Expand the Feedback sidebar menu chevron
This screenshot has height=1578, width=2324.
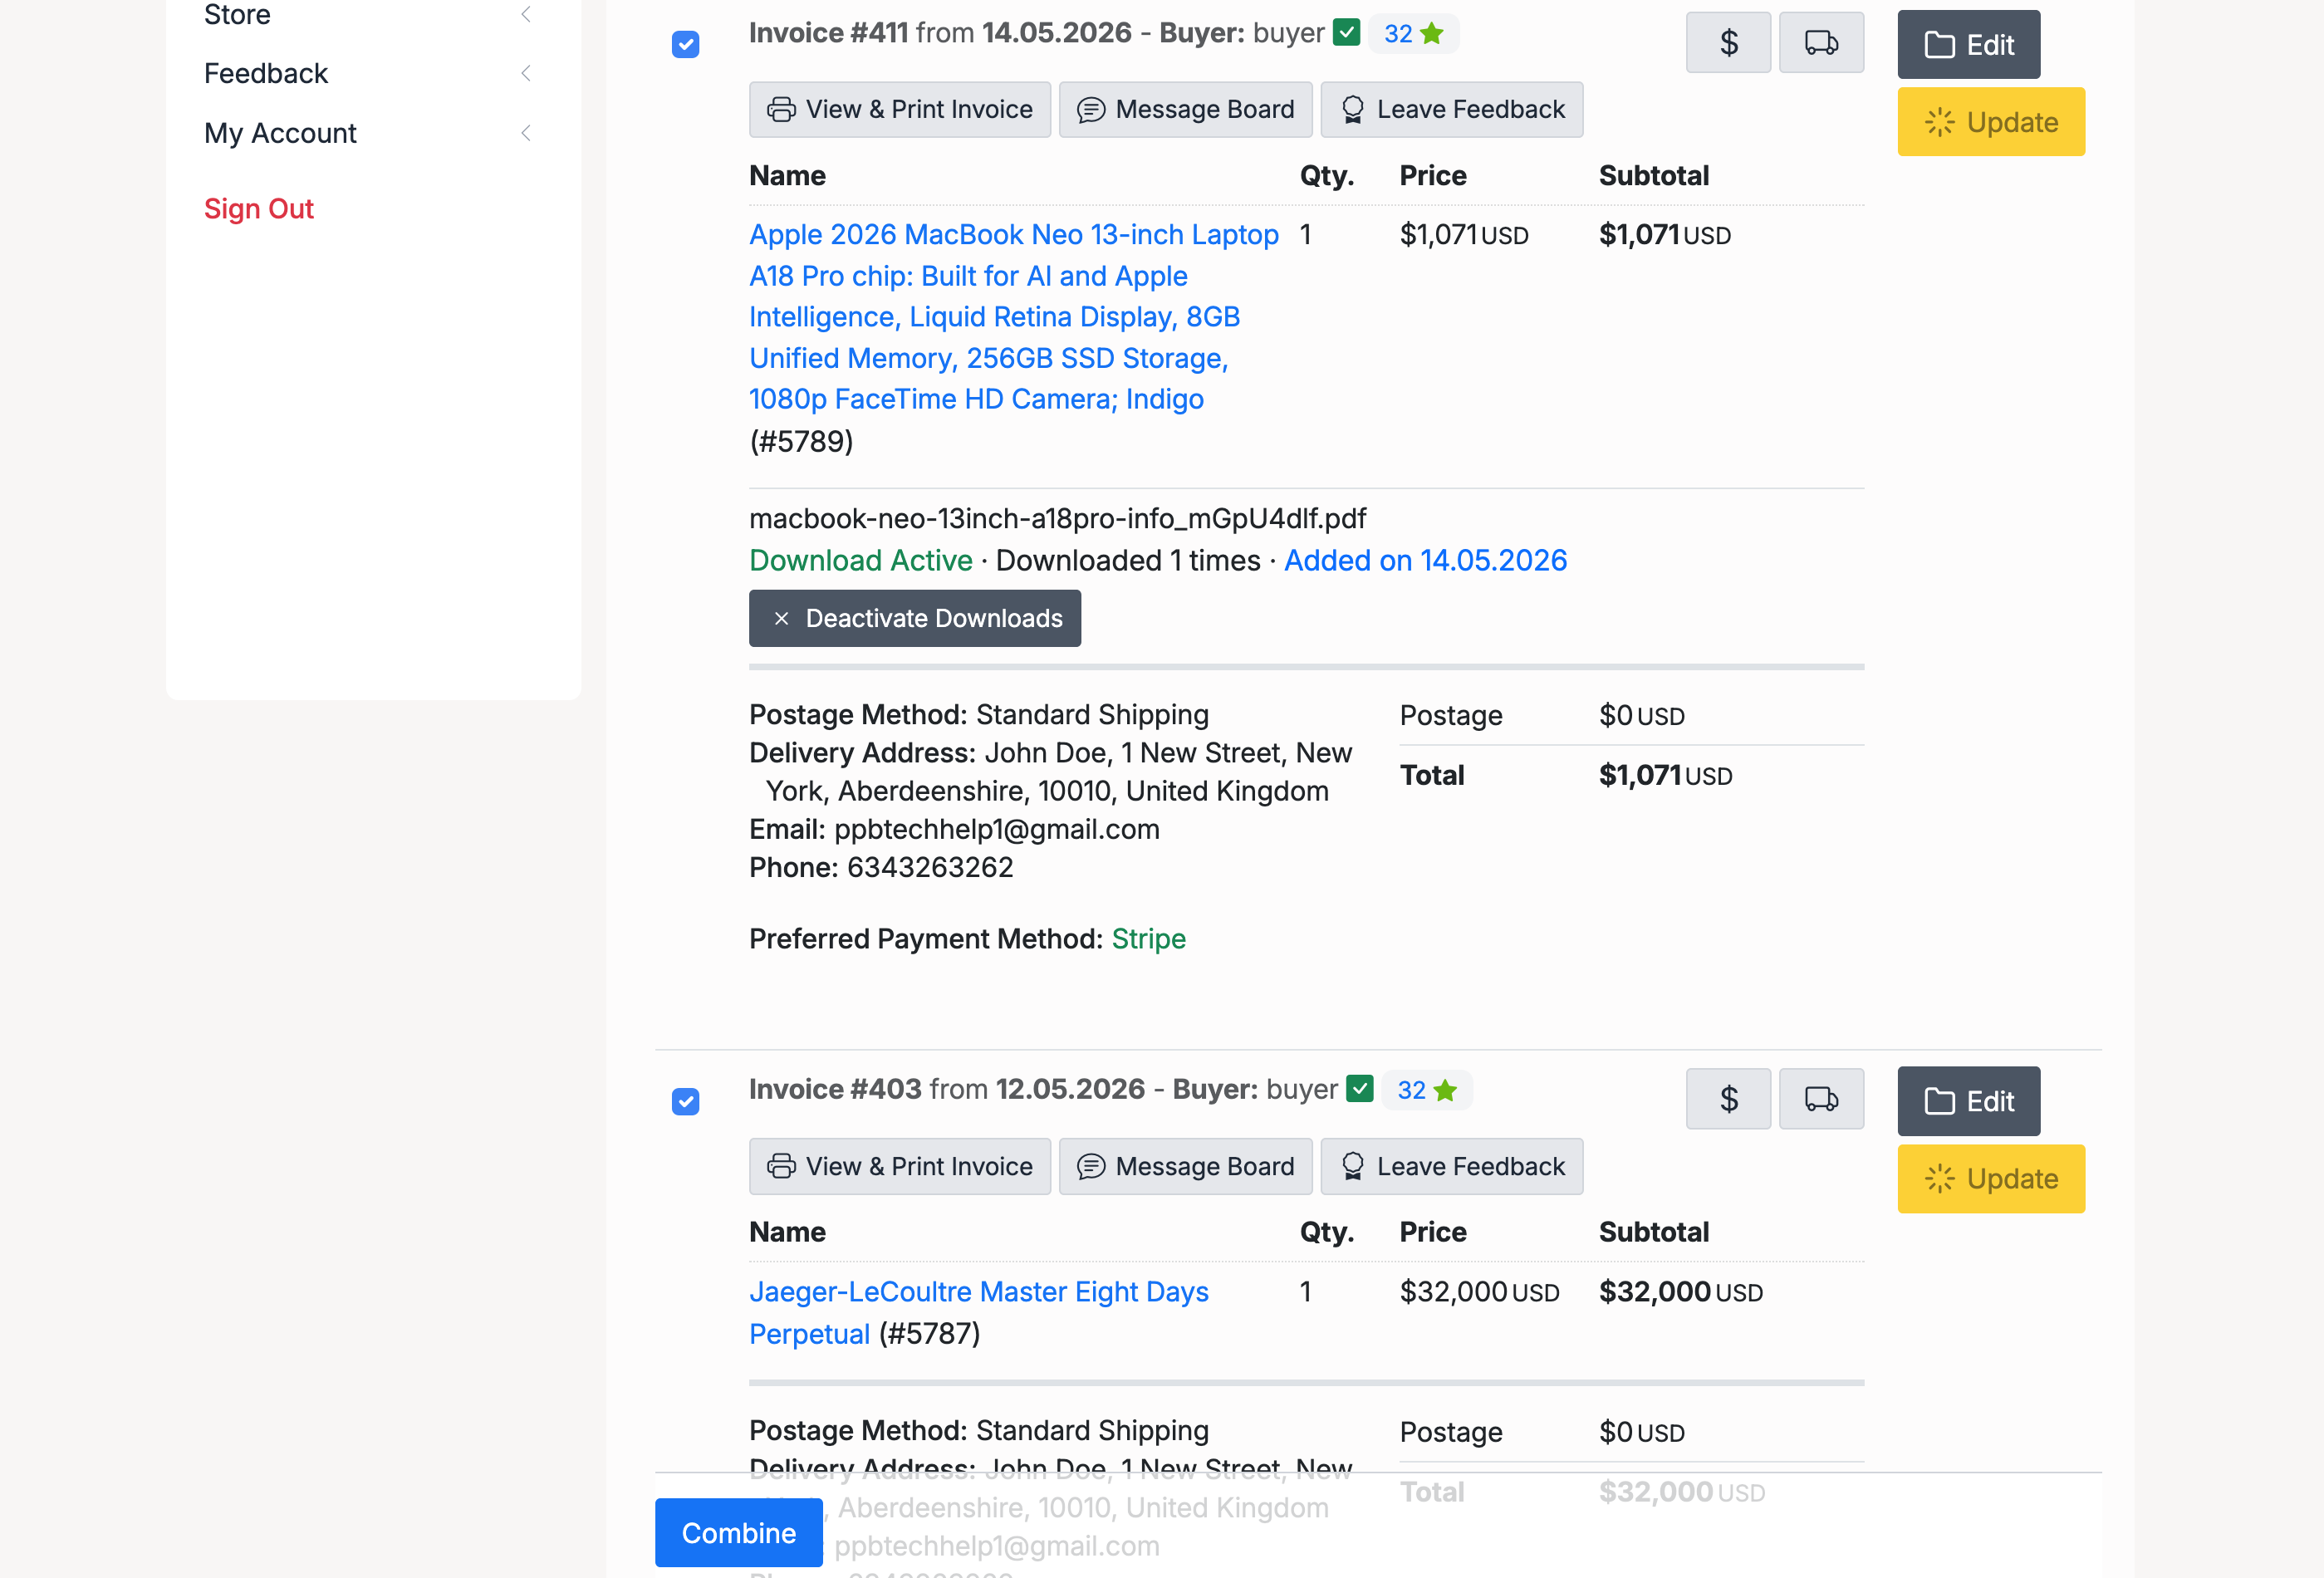[x=525, y=73]
